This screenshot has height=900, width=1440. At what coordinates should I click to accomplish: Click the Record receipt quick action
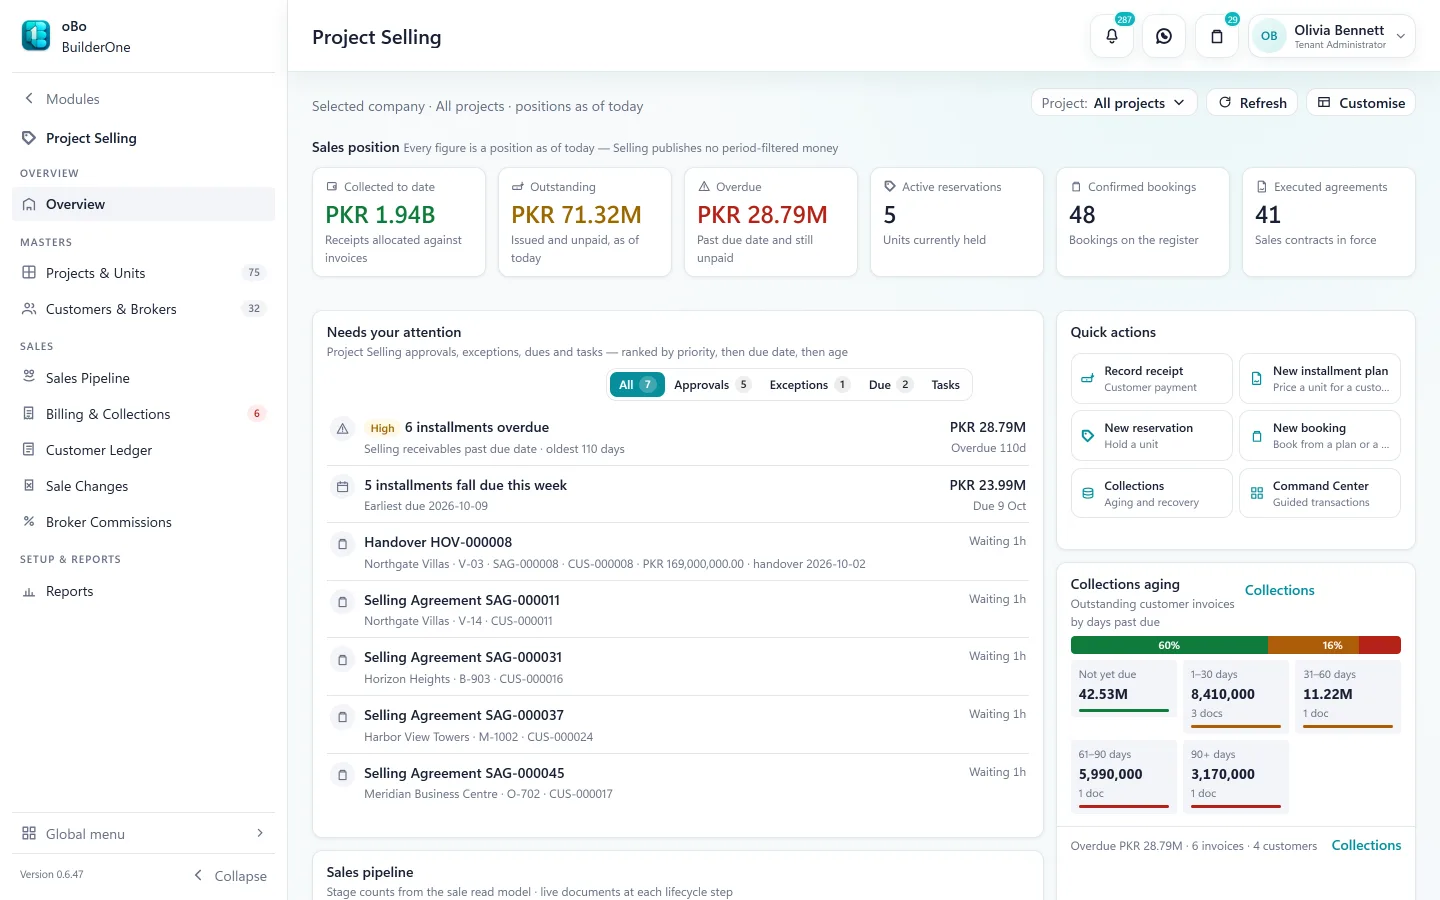point(1151,379)
